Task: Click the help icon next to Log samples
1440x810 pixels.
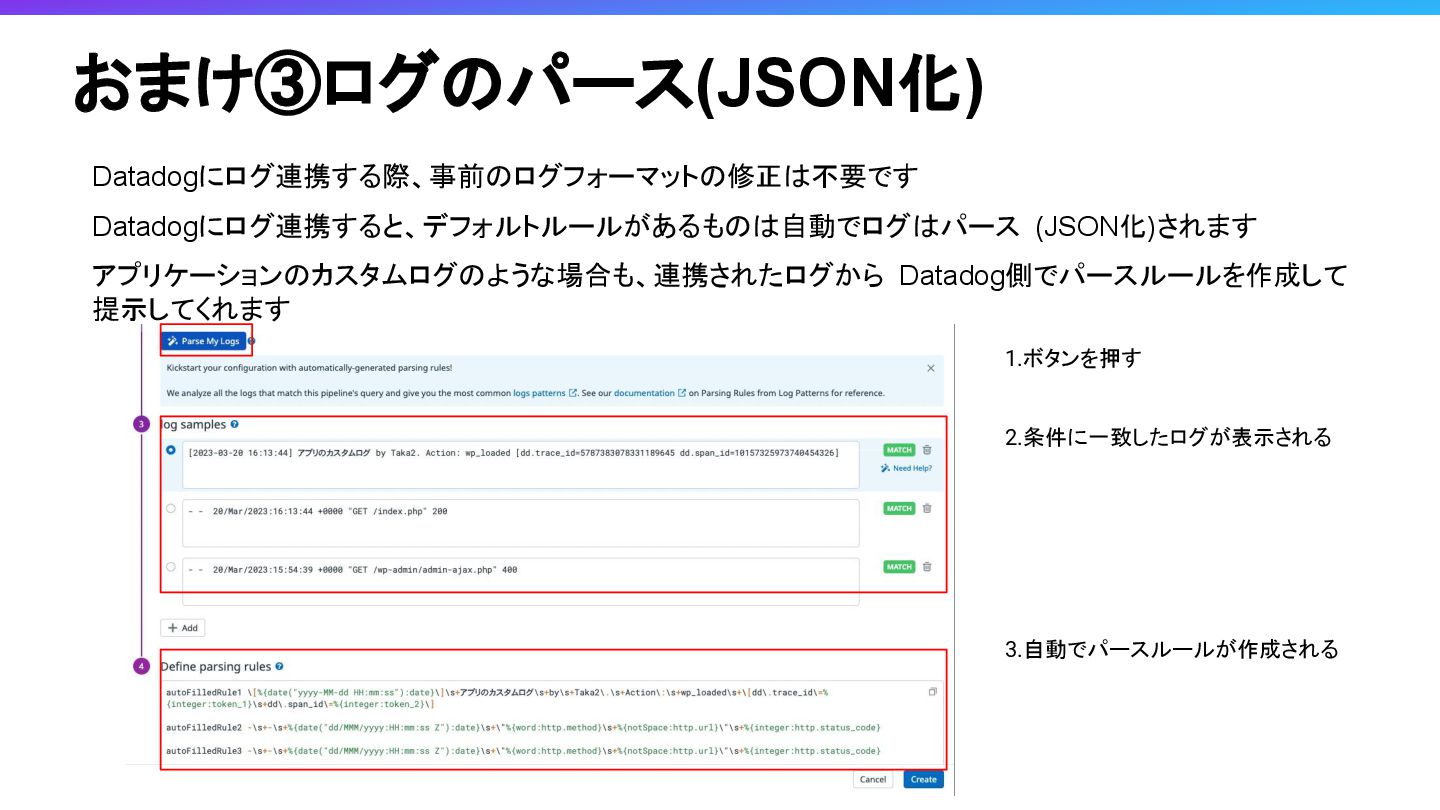Action: 234,424
